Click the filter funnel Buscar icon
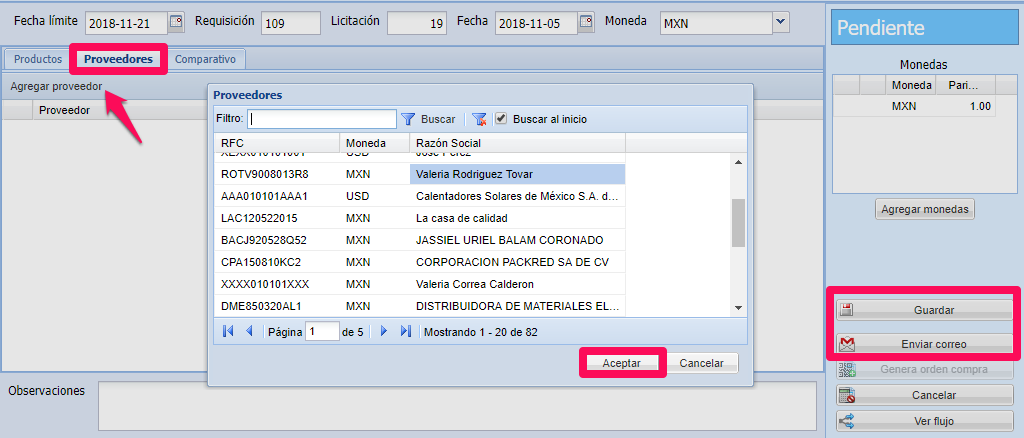This screenshot has width=1024, height=438. [x=408, y=119]
